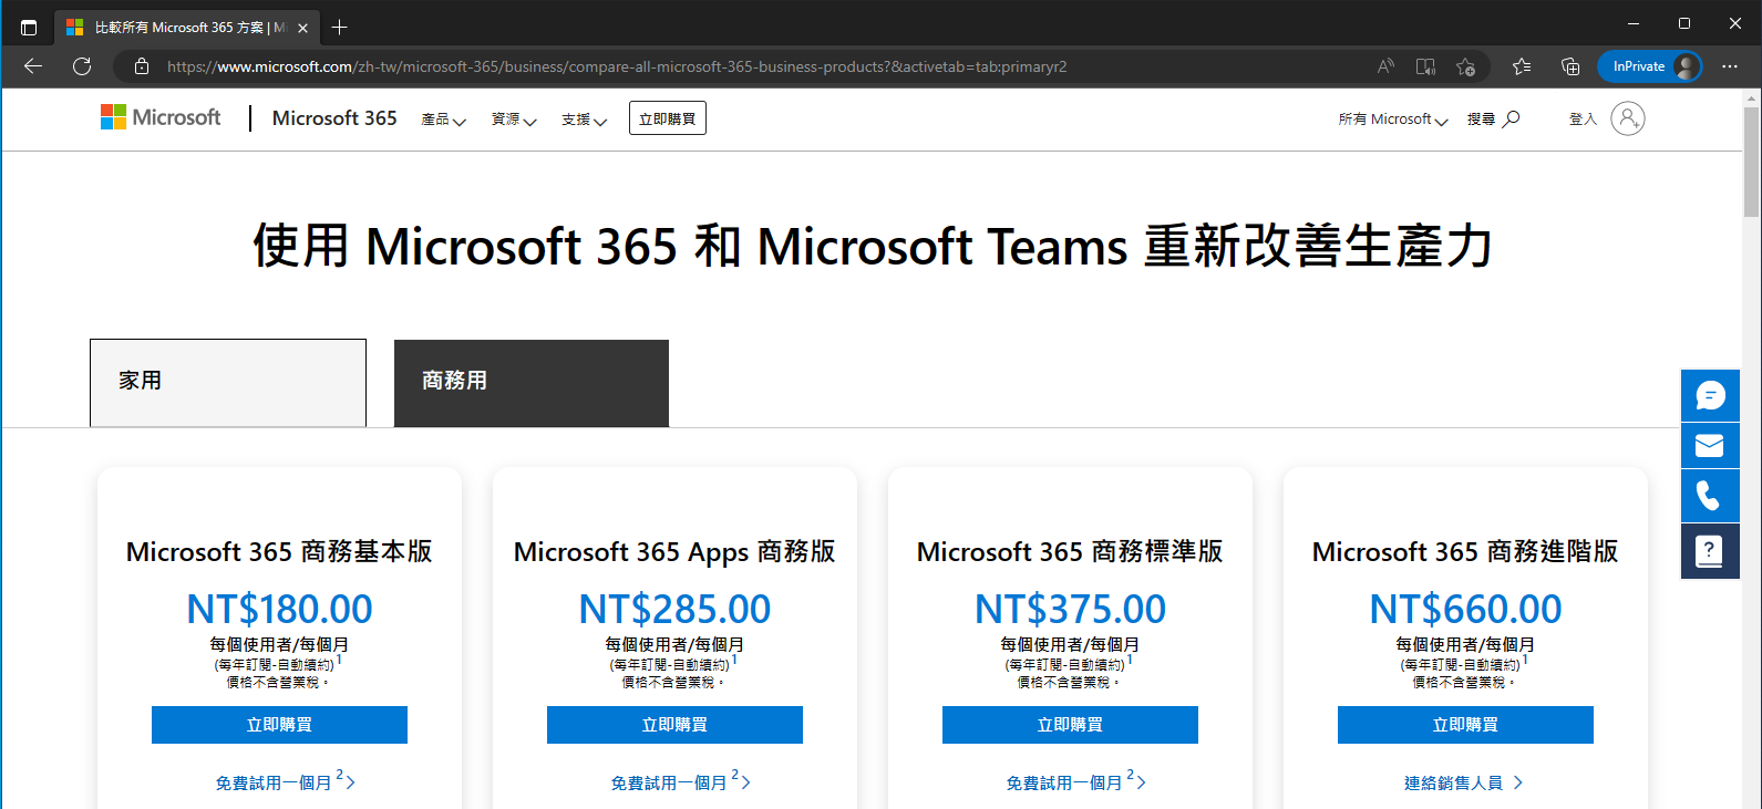
Task: Click the Microsoft 365 header link
Action: point(334,118)
